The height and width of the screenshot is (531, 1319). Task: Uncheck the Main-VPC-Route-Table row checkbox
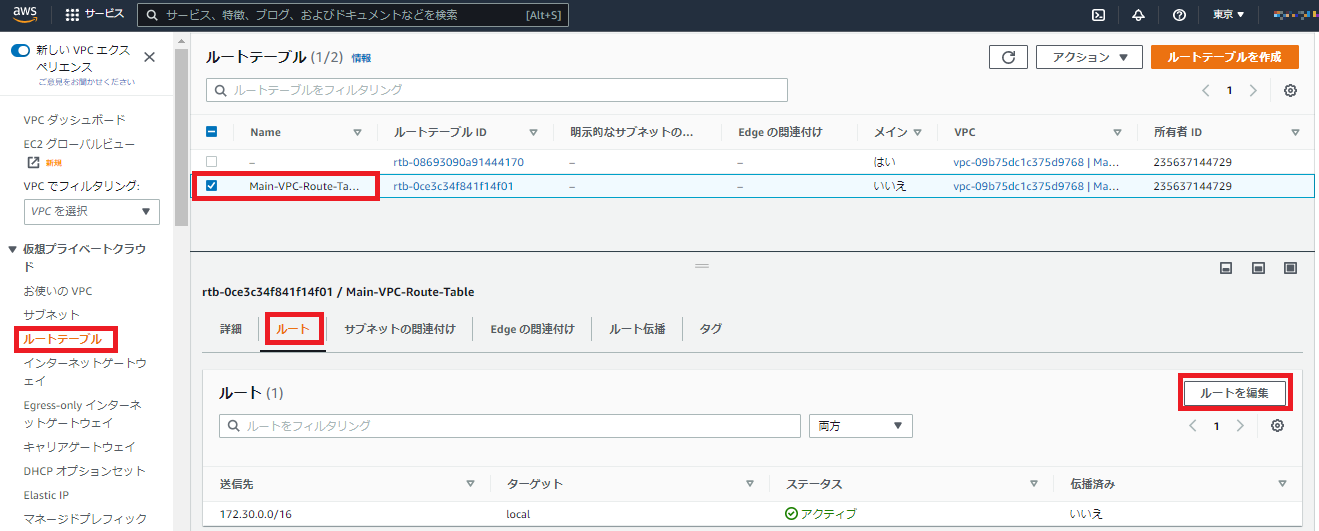point(211,186)
